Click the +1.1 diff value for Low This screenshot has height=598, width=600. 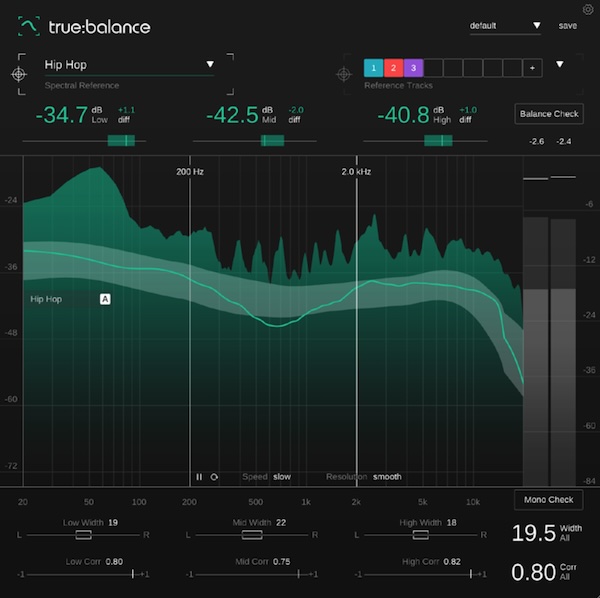tap(126, 110)
